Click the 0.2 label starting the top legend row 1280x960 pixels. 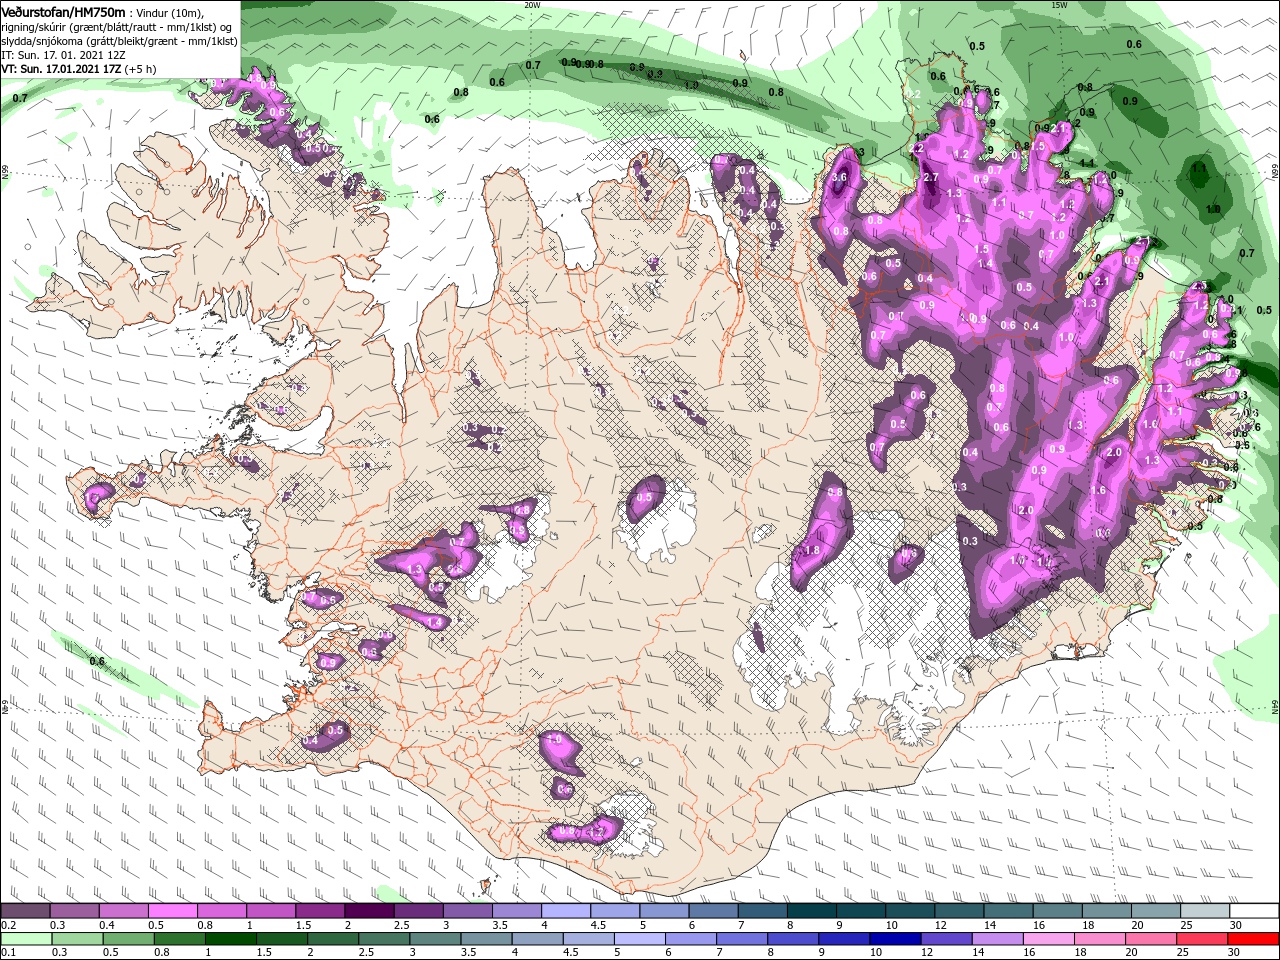pos(8,925)
